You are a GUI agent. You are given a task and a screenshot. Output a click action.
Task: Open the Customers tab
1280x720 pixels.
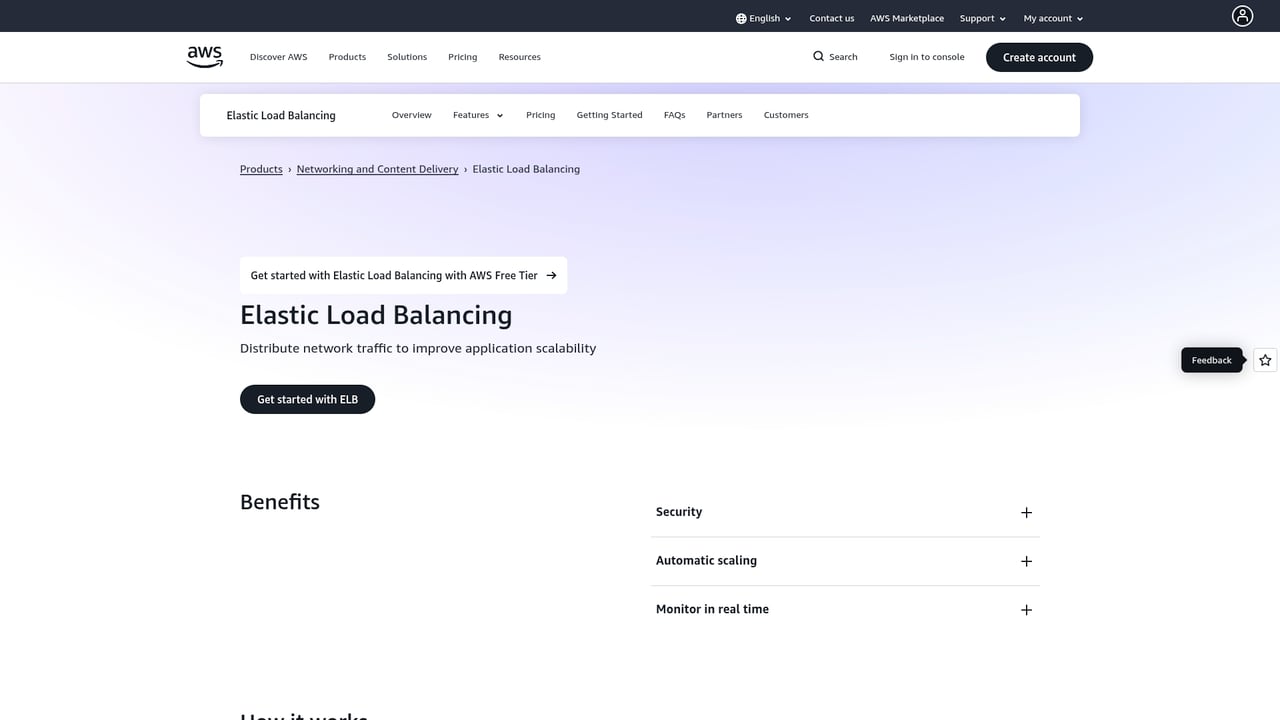point(785,115)
